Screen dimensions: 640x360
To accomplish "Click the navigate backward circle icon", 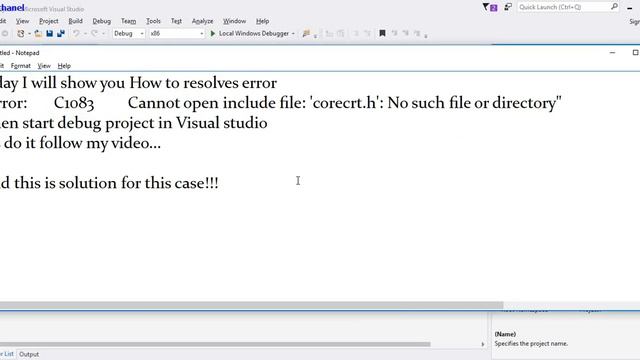I will coord(4,33).
